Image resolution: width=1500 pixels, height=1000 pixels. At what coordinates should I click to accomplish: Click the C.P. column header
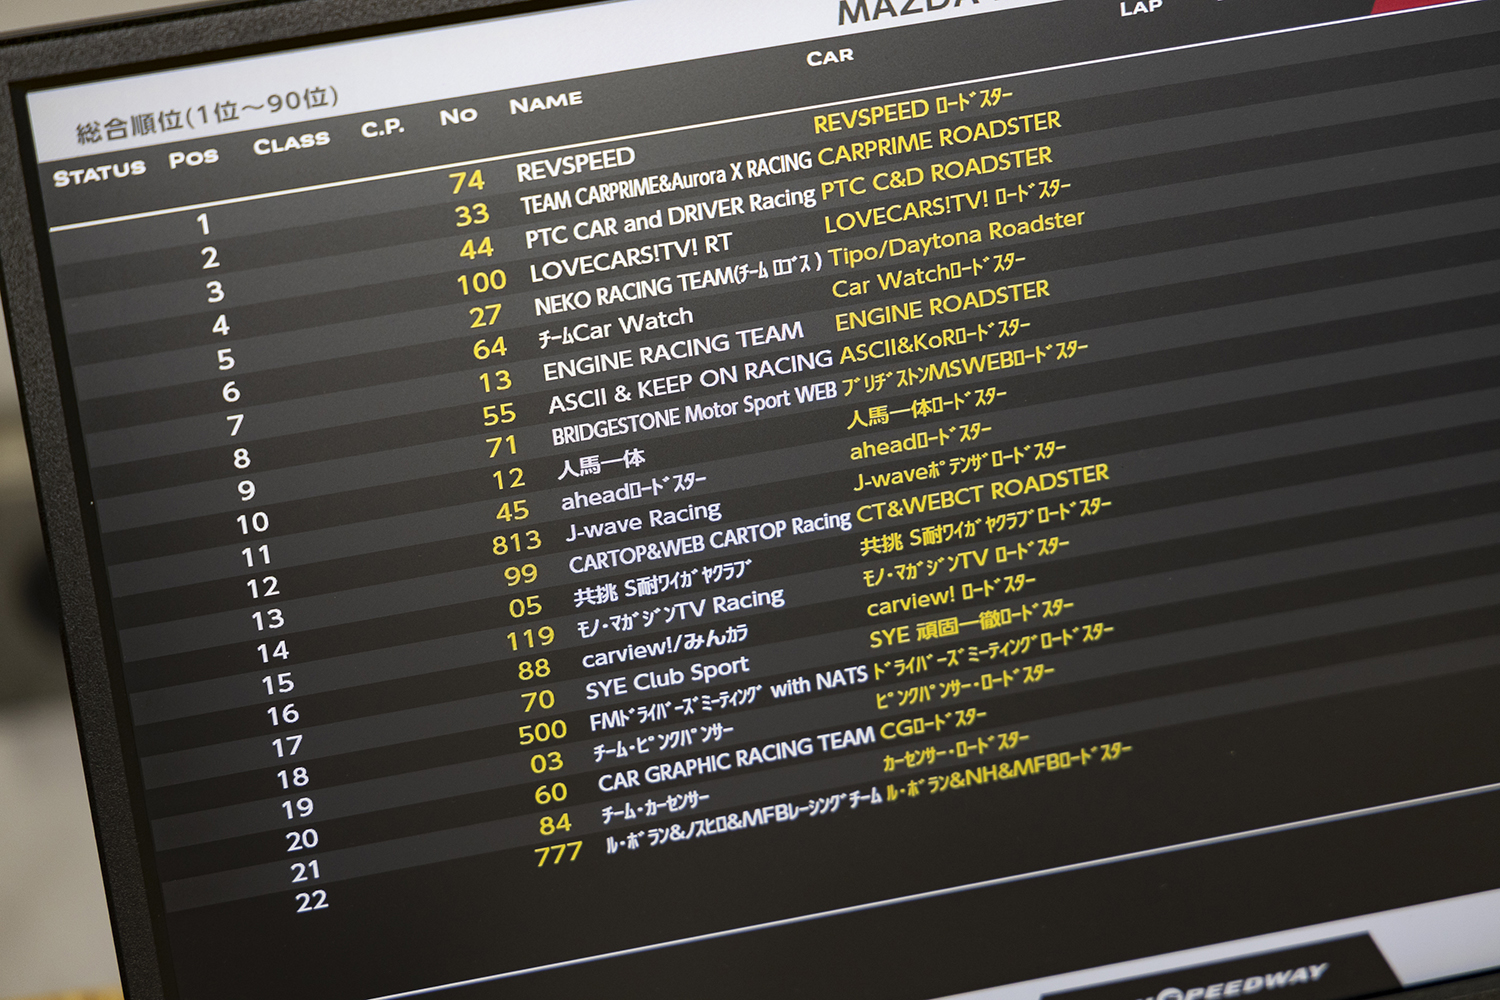point(383,128)
